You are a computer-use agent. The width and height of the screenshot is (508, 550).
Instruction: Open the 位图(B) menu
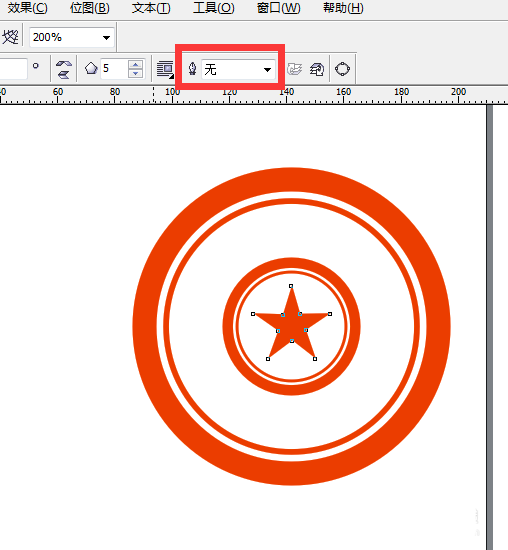[x=89, y=8]
